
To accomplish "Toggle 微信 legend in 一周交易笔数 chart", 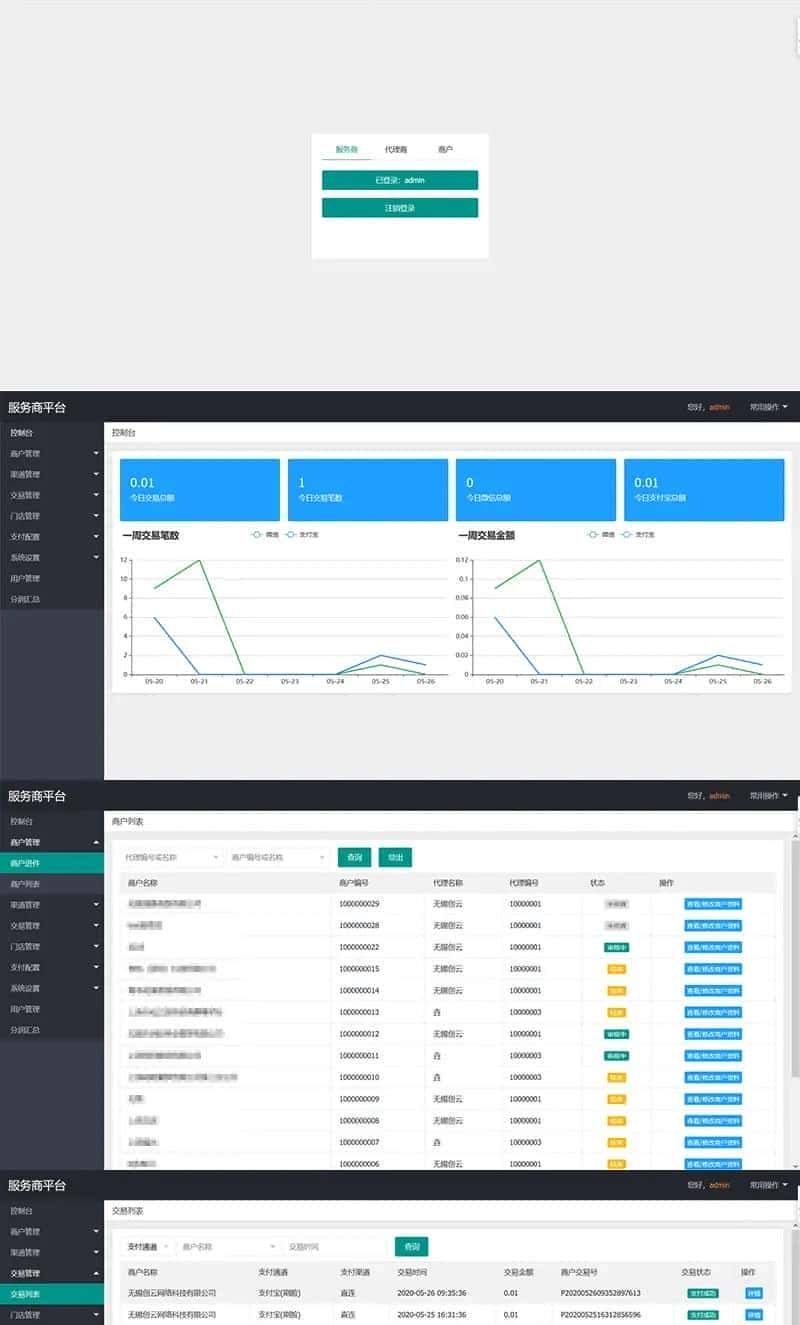I will pos(266,535).
